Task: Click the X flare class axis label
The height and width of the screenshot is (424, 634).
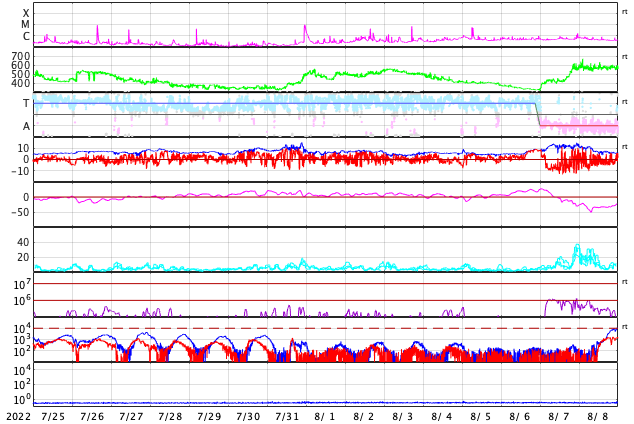Action: 26,13
